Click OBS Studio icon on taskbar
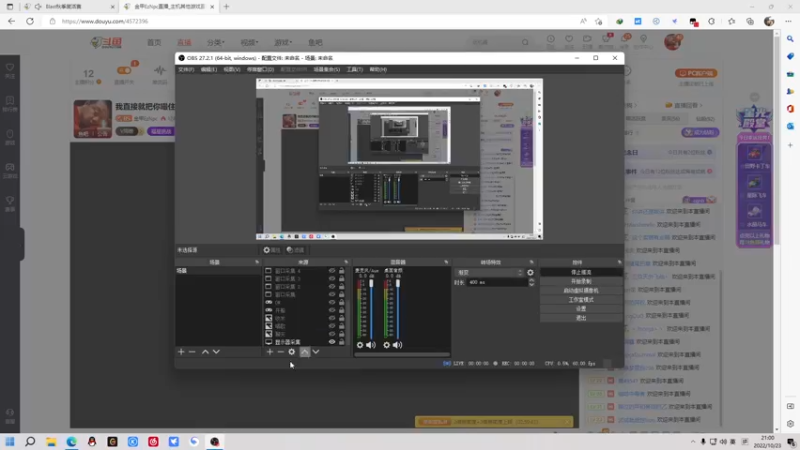The image size is (800, 450). point(215,442)
